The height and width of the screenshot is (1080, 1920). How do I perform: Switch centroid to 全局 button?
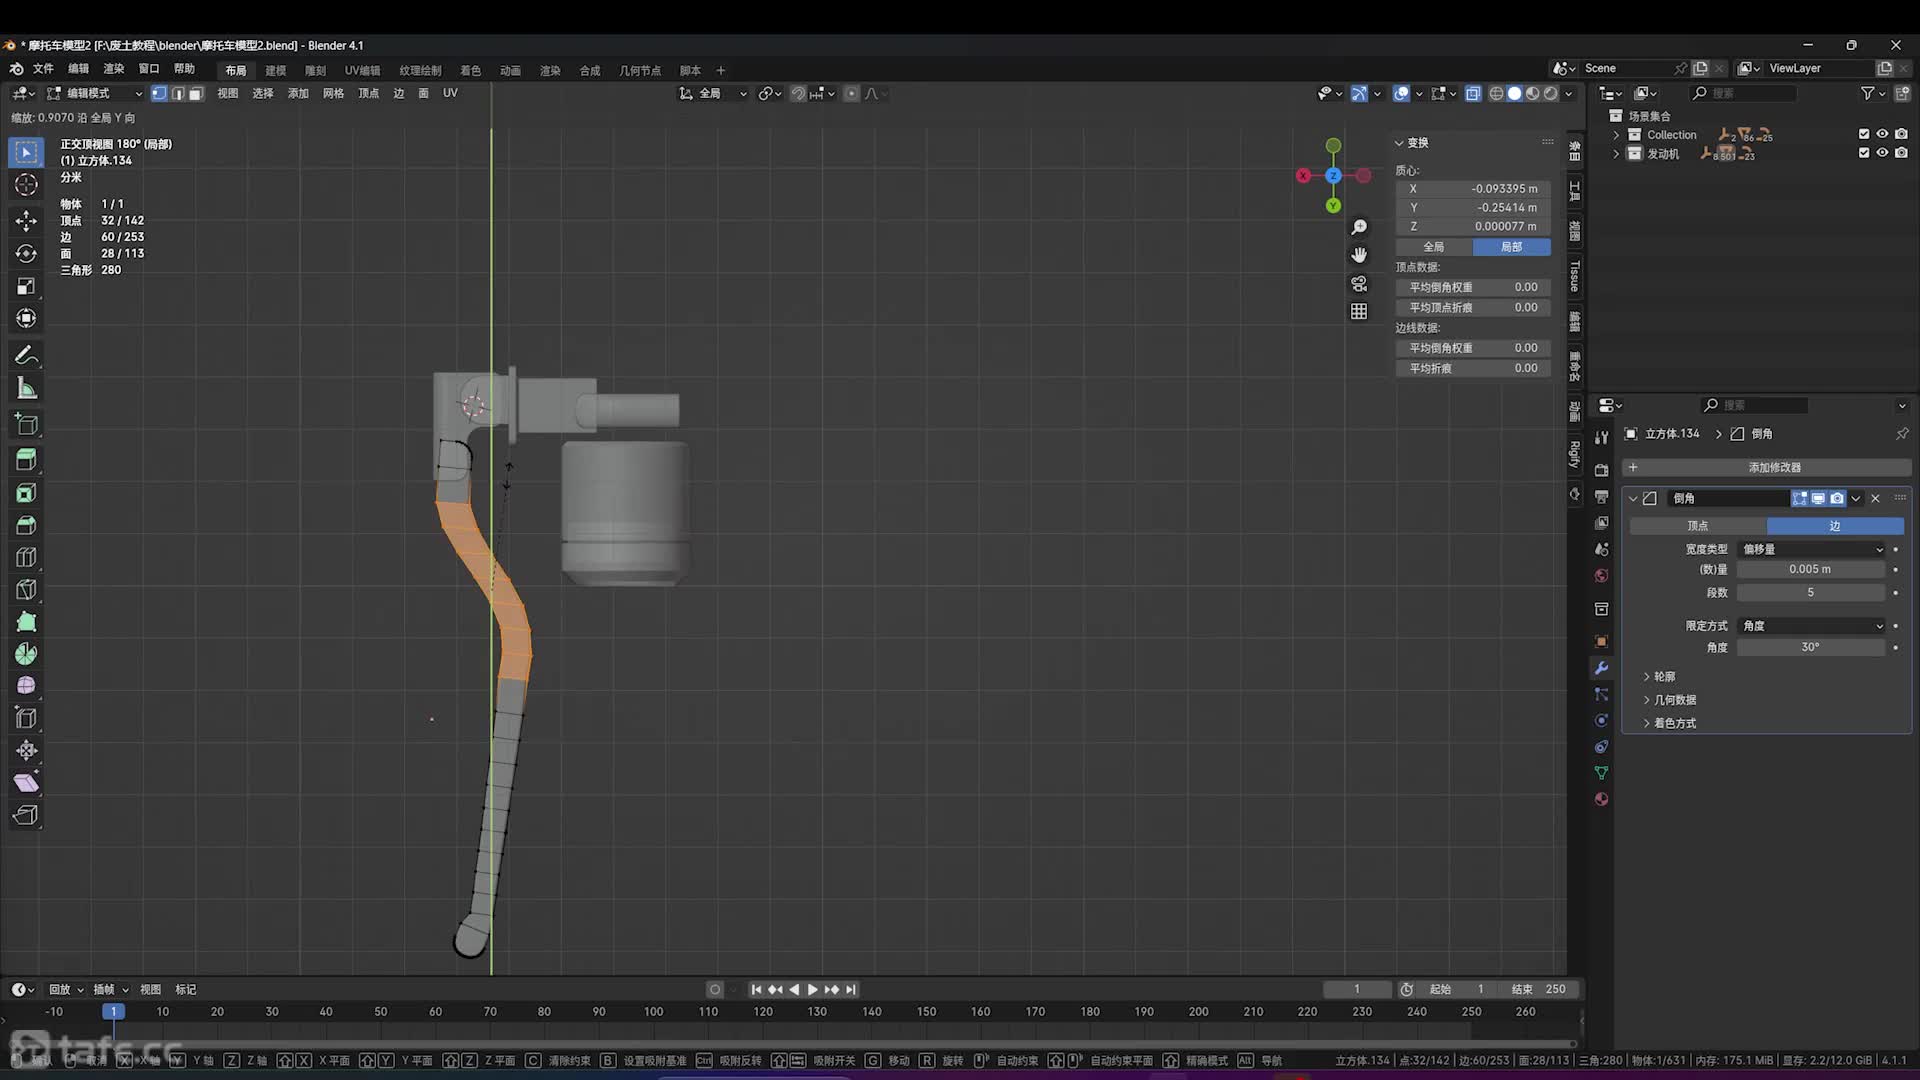coord(1434,247)
